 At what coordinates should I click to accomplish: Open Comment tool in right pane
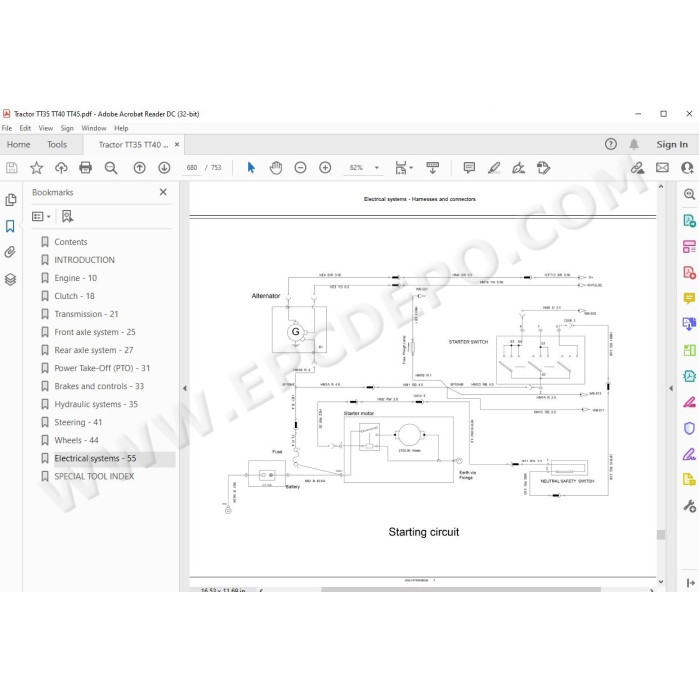click(x=689, y=298)
